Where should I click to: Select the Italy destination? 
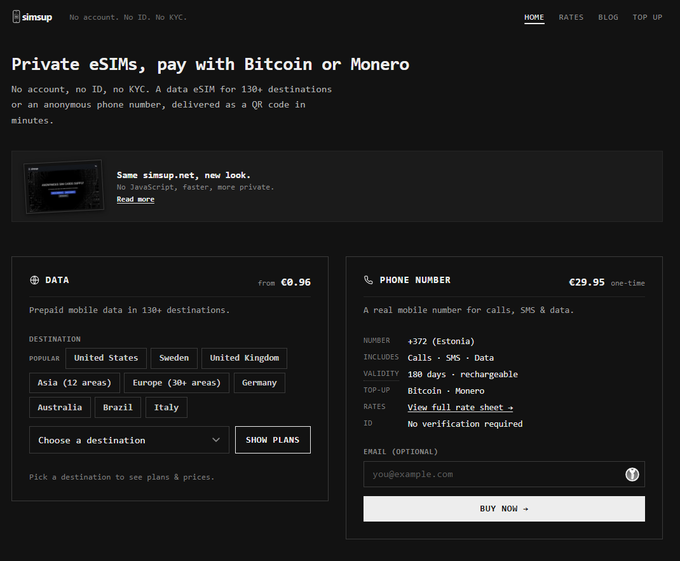click(x=167, y=408)
